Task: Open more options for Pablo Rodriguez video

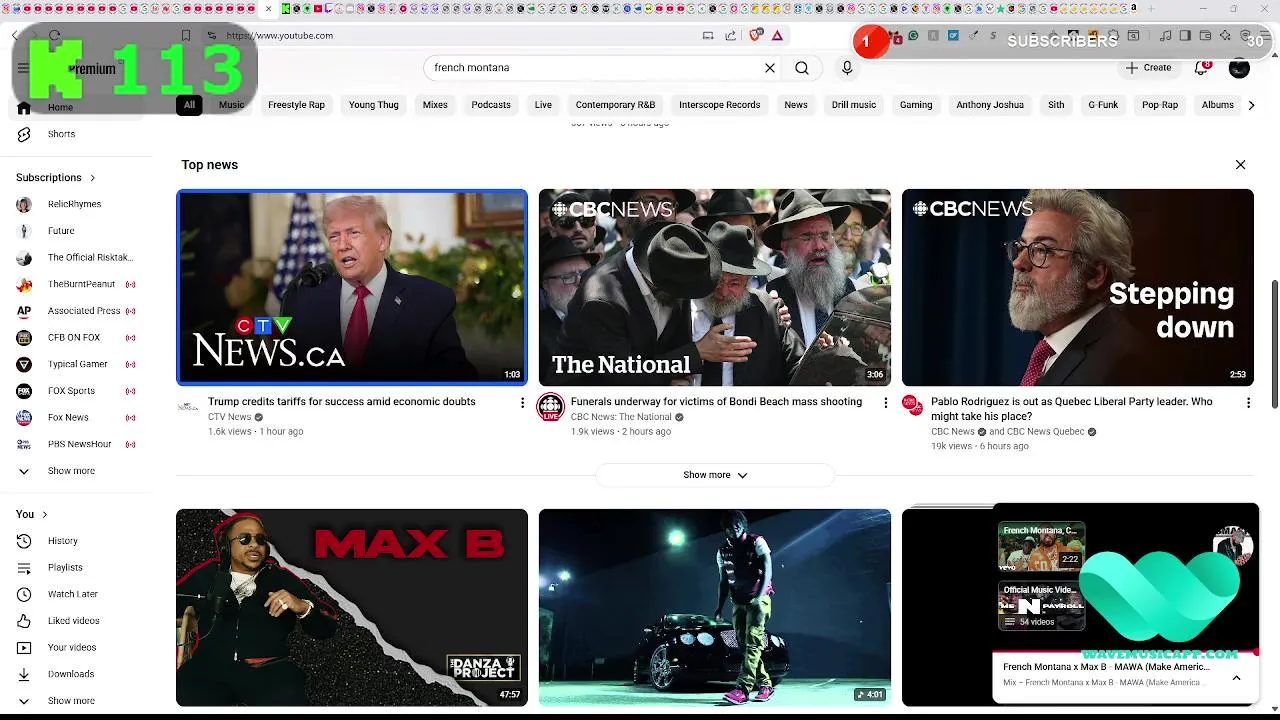Action: 1248,402
